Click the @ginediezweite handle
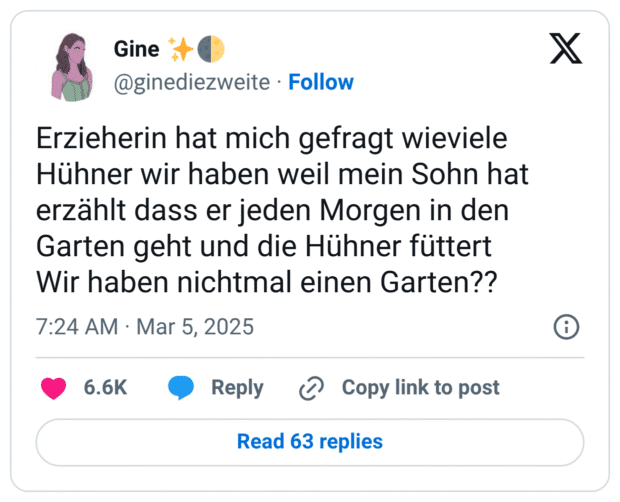The image size is (620, 502). coord(192,82)
